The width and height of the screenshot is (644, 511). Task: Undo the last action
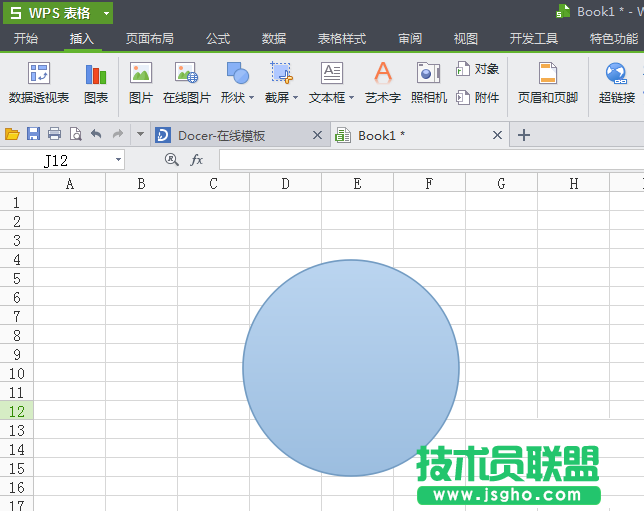click(x=96, y=134)
